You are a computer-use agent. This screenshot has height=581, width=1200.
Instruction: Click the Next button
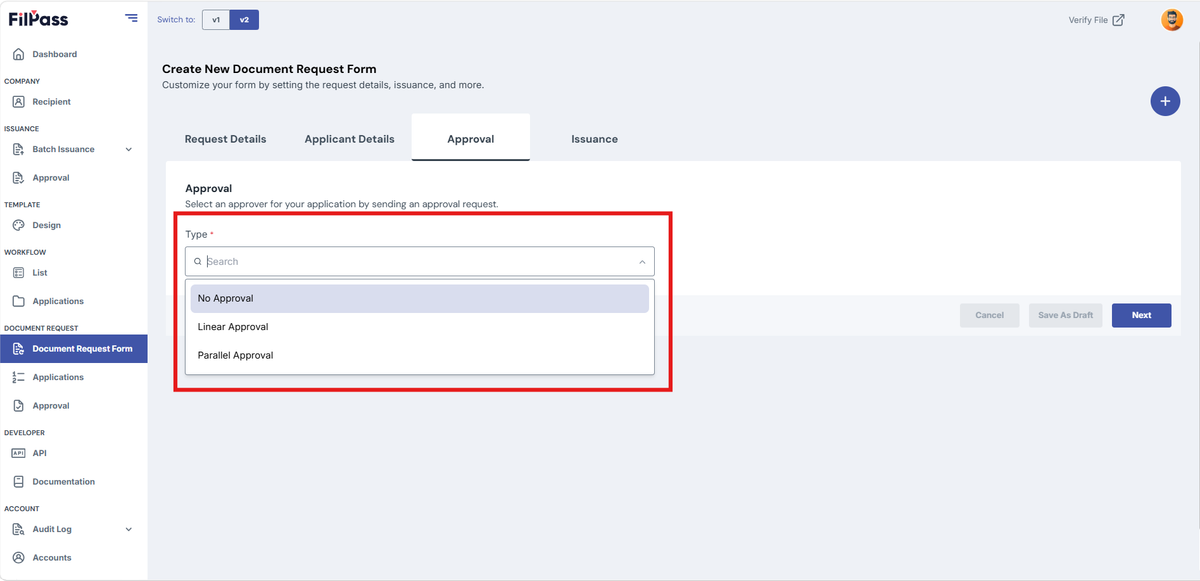coord(1141,315)
